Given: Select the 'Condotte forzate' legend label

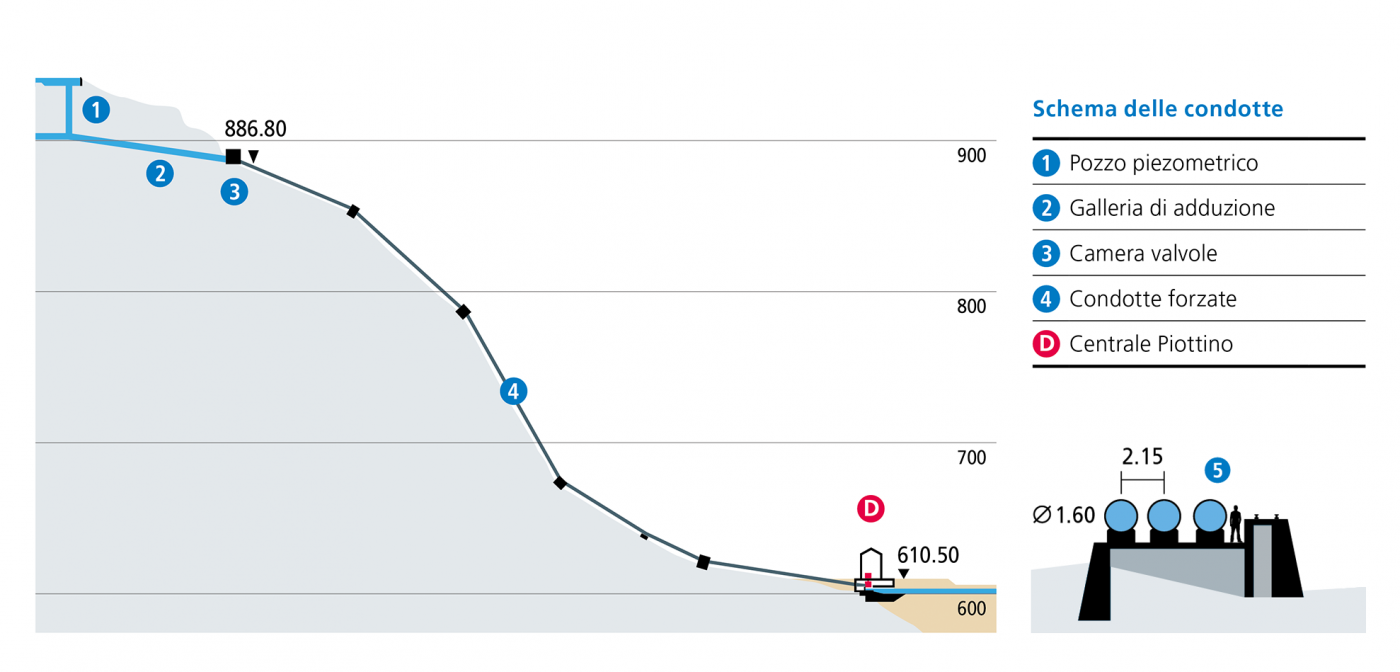Looking at the screenshot, I should 1153,298.
